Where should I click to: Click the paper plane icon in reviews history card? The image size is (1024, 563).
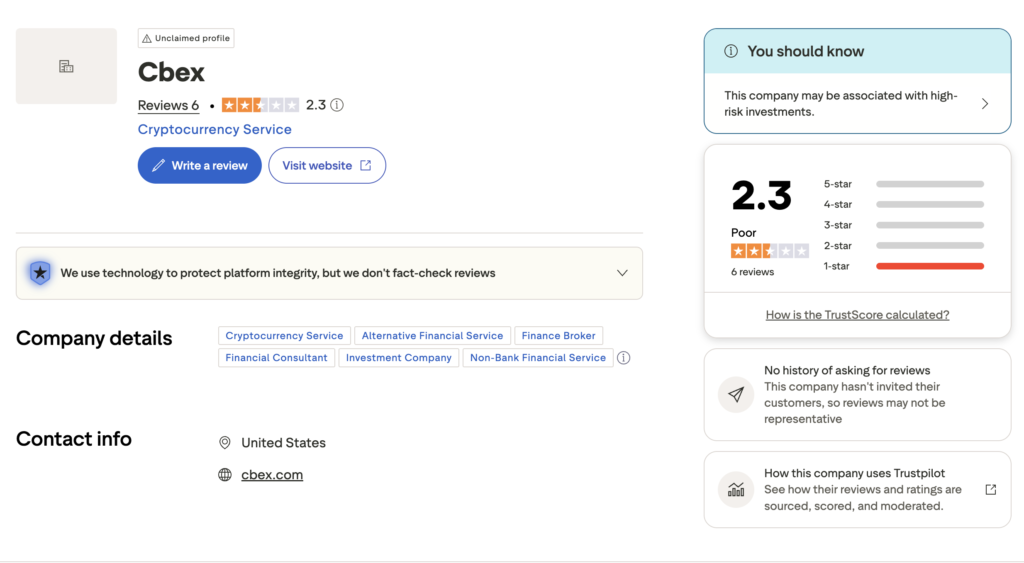click(736, 394)
